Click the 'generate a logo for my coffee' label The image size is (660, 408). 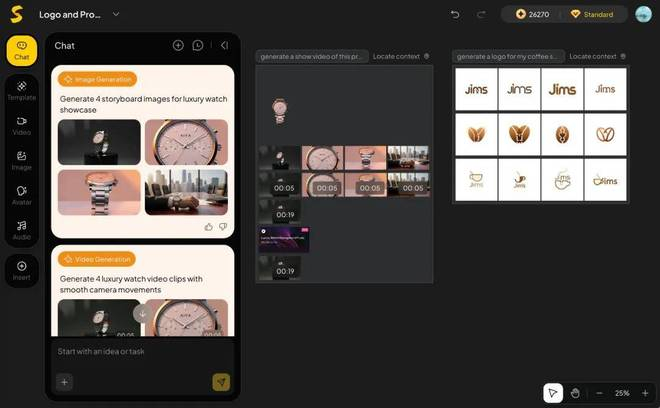point(508,56)
